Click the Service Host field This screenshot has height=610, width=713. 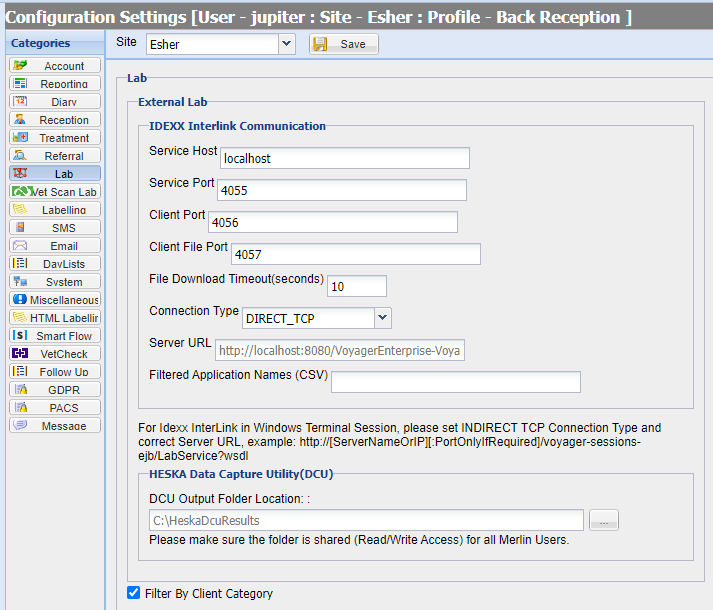click(x=345, y=158)
